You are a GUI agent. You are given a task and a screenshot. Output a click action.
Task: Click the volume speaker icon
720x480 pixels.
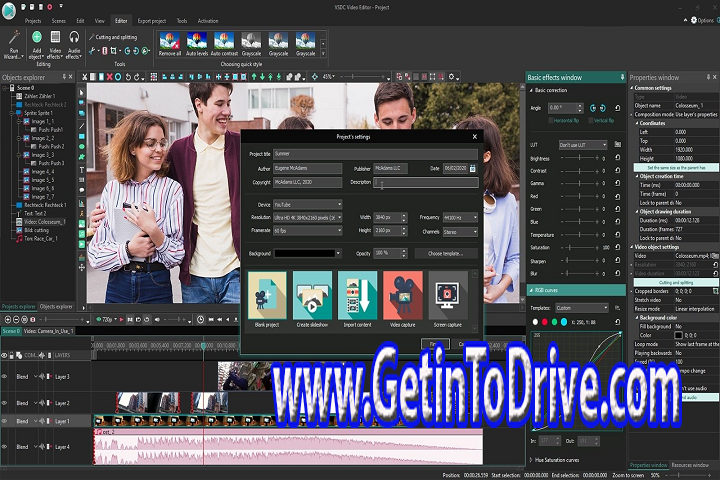coord(157,319)
